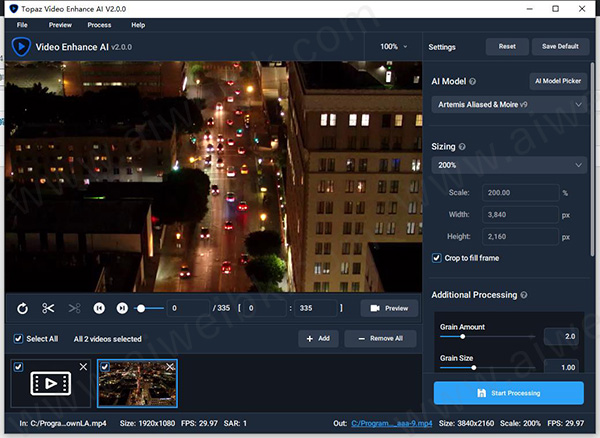Select the city night video thumbnail
Screen dimensions: 600x438
137,383
